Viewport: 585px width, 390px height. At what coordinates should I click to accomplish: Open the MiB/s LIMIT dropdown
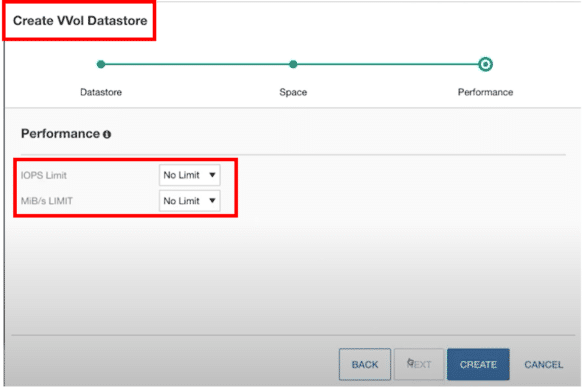pyautogui.click(x=190, y=201)
